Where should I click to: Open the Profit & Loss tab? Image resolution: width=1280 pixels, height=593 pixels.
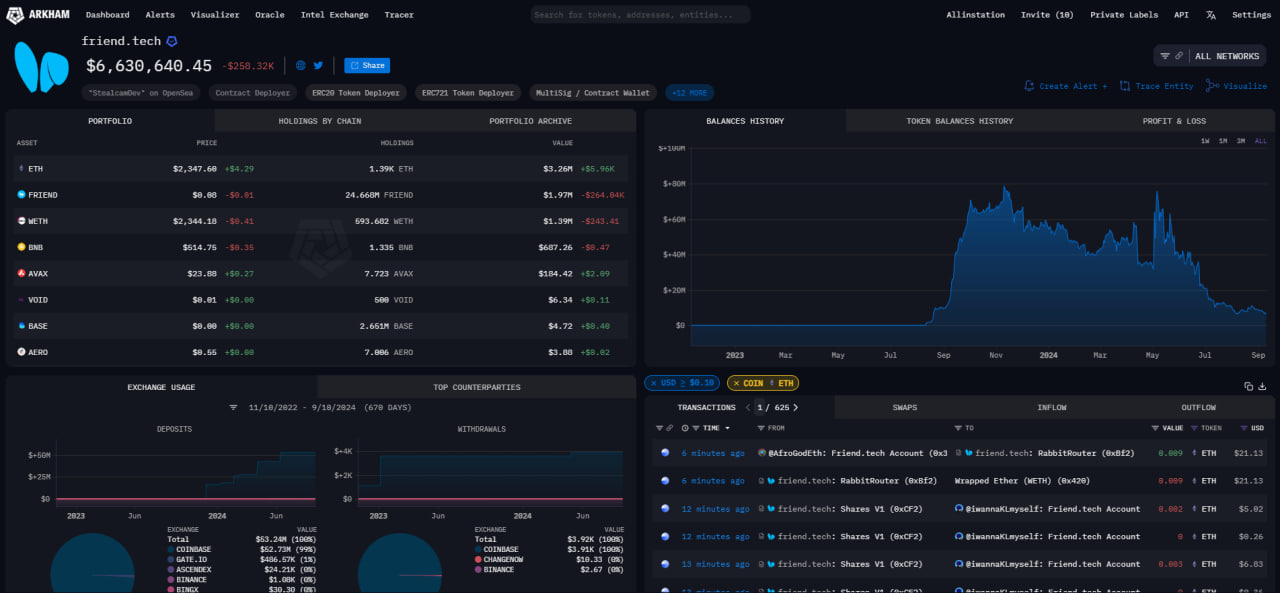(x=1174, y=121)
